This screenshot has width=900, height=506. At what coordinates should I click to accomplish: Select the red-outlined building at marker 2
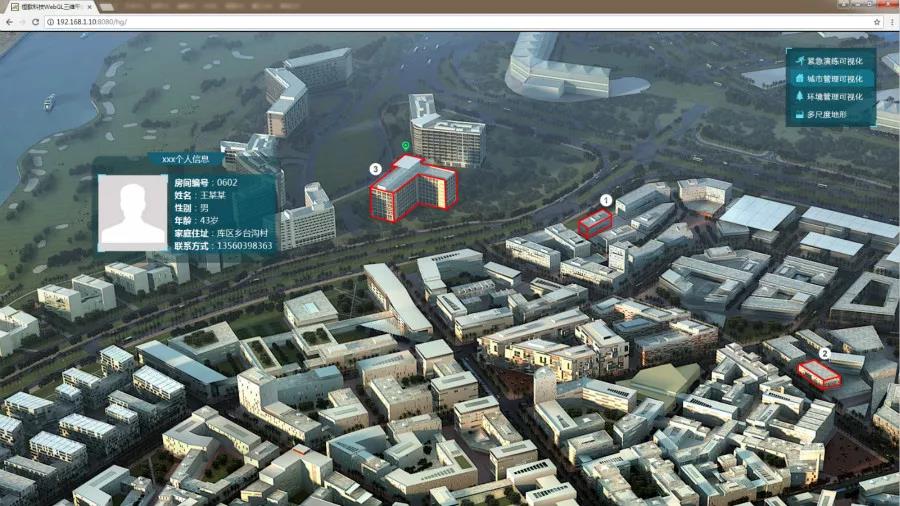819,375
